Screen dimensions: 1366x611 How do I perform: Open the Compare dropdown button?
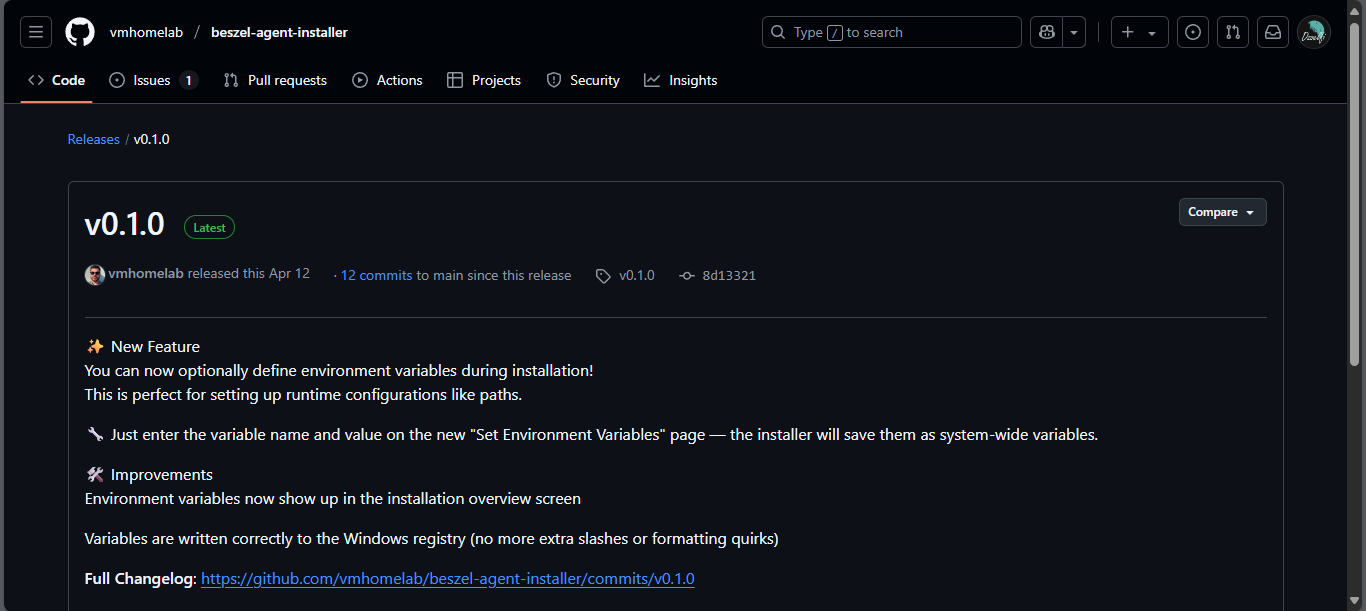pyautogui.click(x=1222, y=212)
